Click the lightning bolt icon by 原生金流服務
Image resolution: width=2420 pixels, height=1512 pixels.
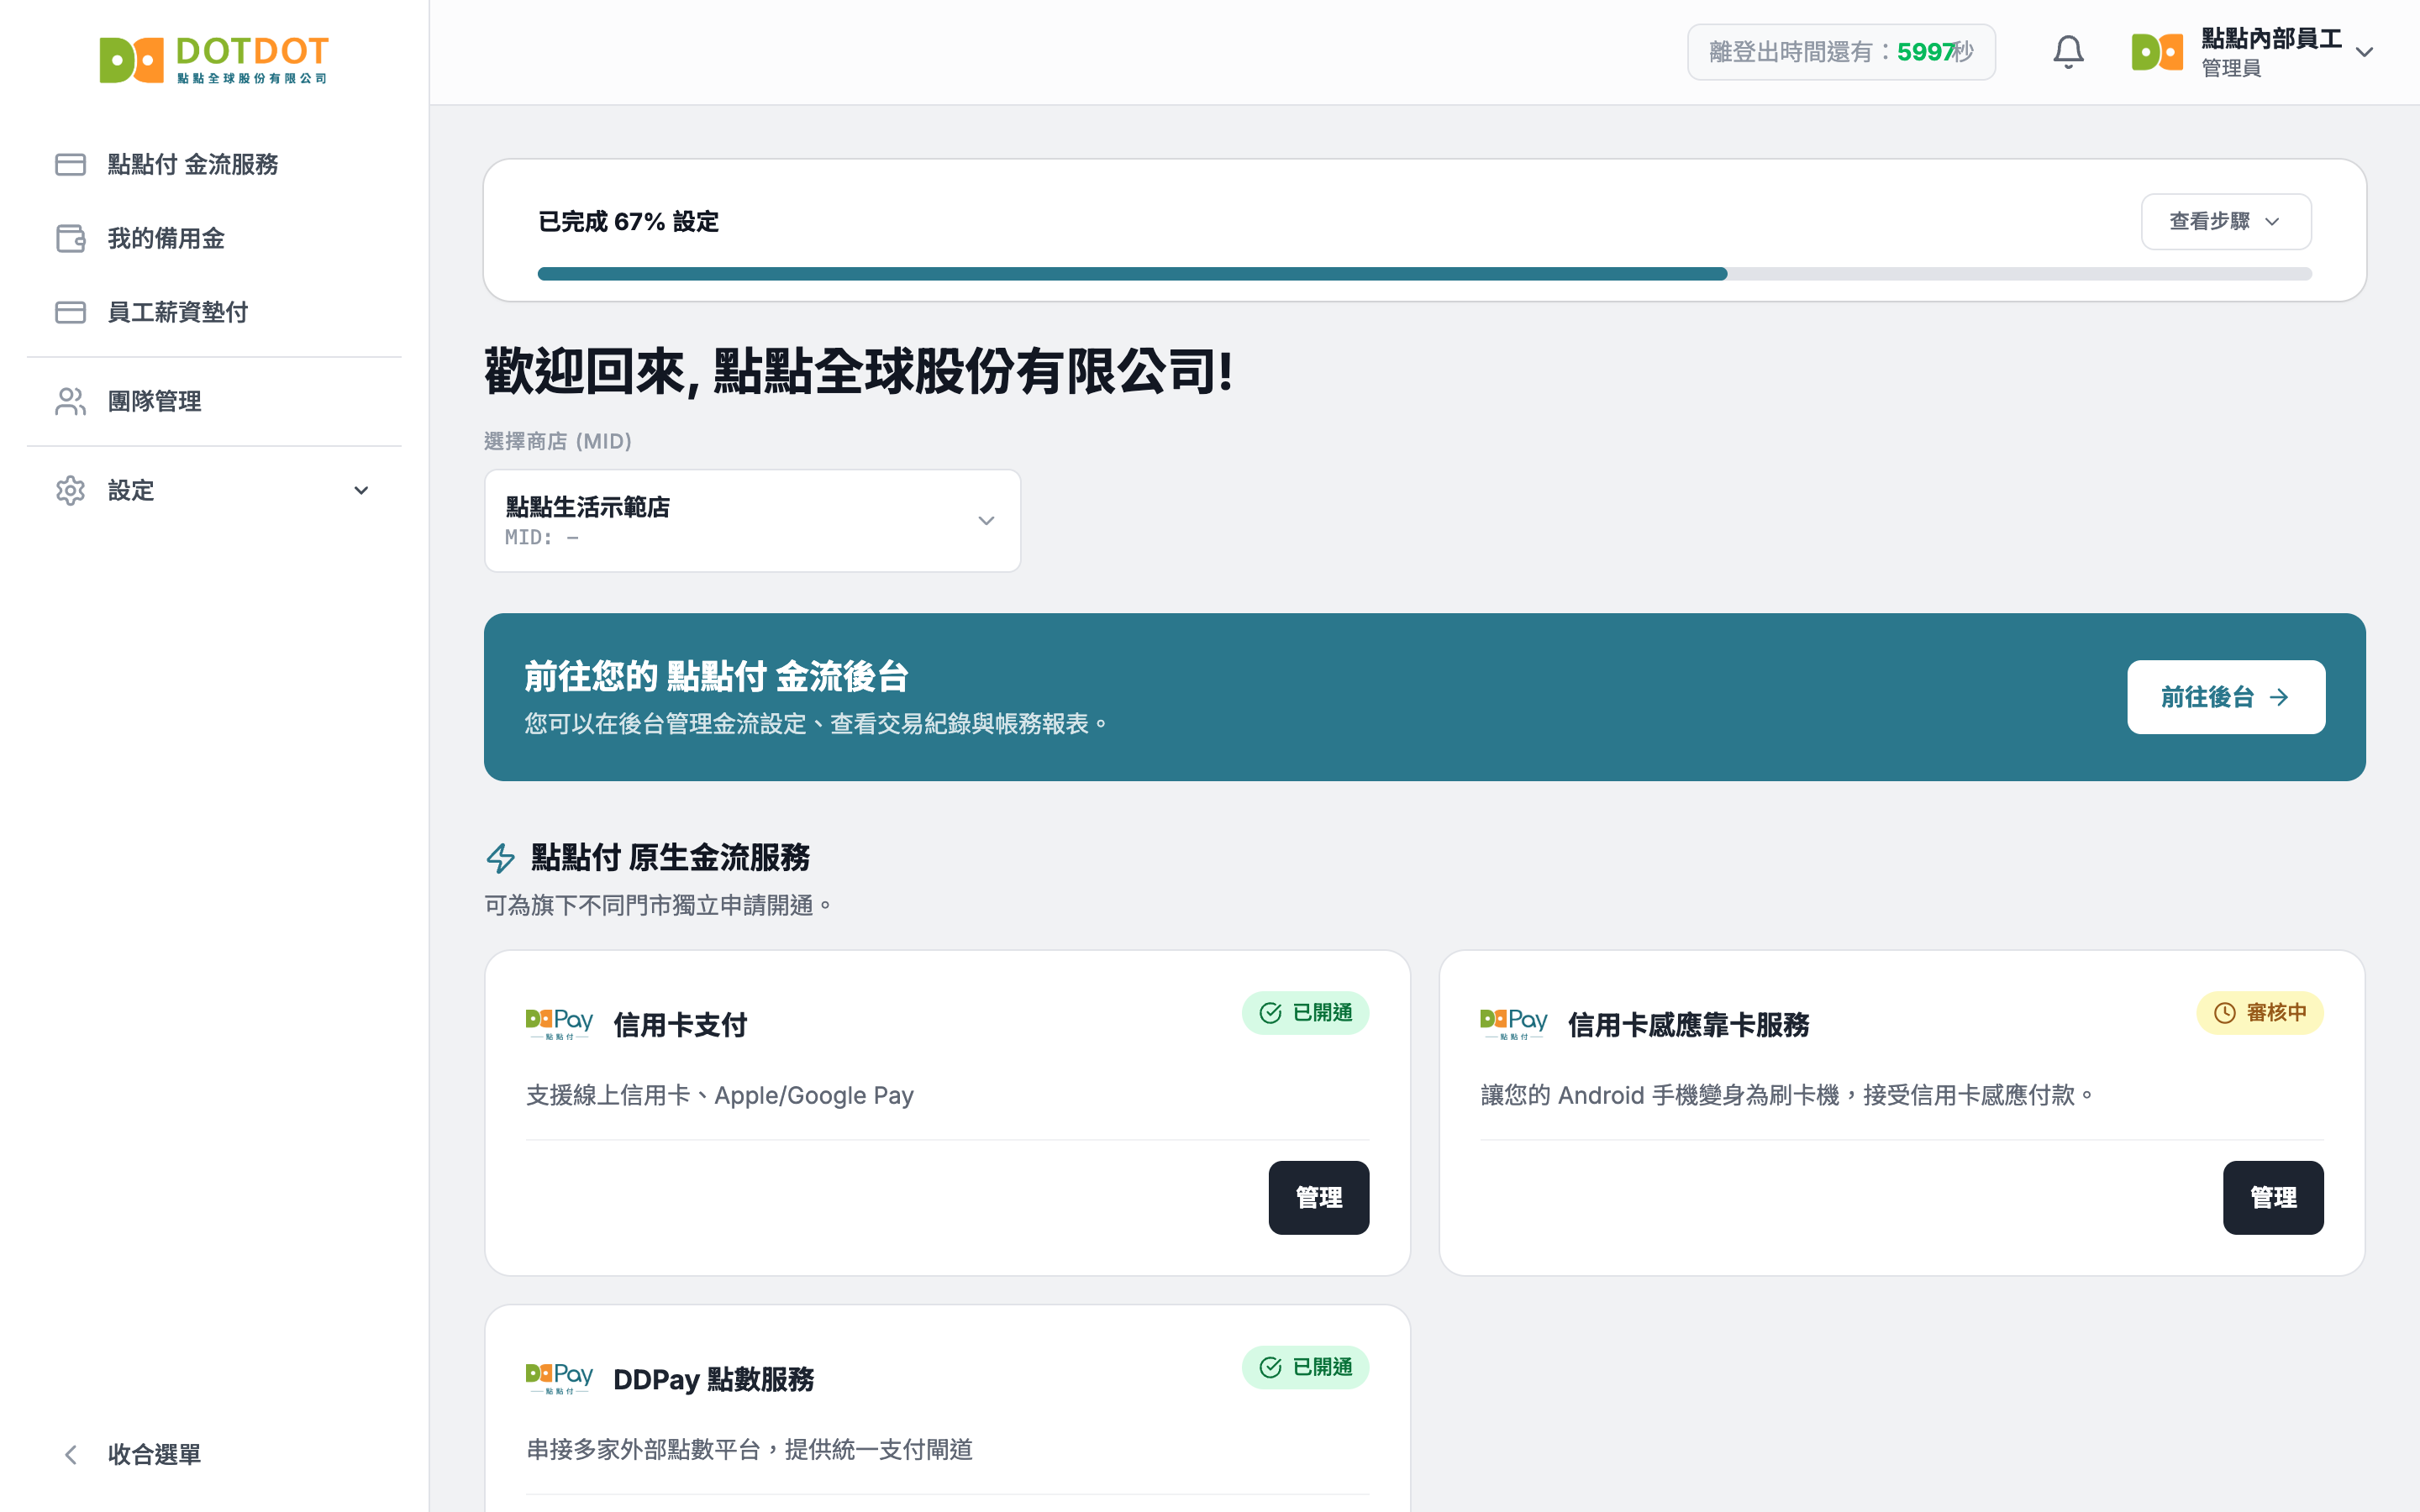500,858
